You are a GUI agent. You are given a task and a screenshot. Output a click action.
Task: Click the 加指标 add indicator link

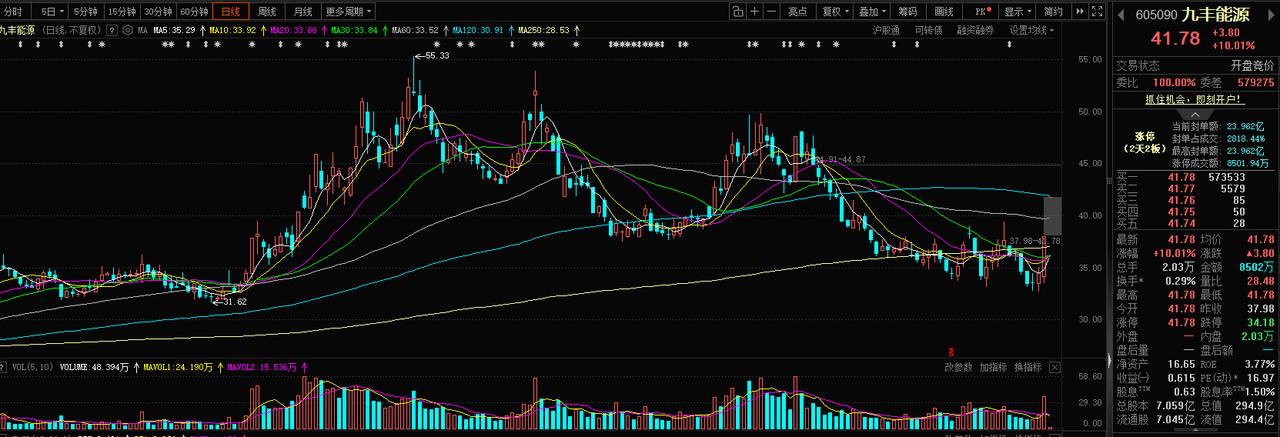[x=993, y=367]
